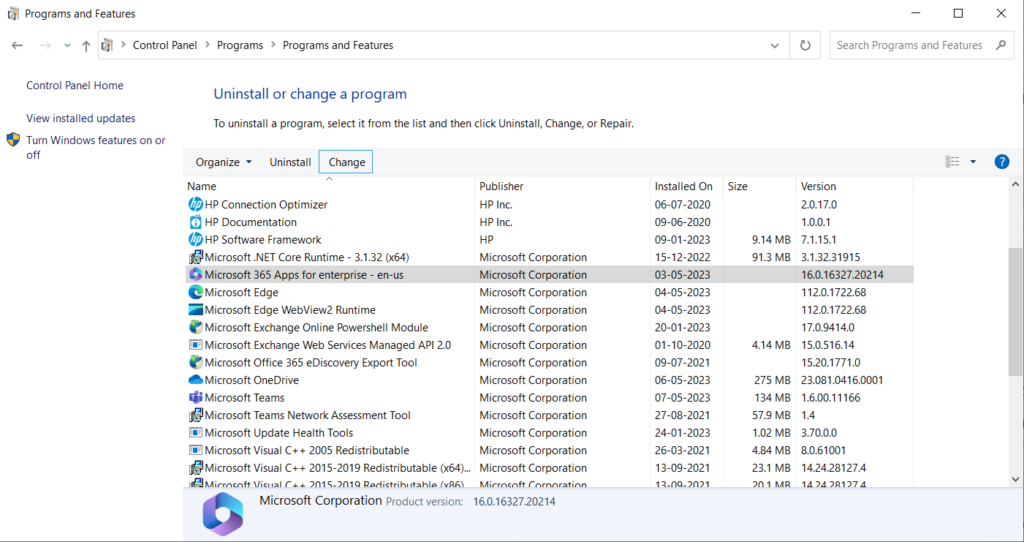Click the Microsoft 365 Apps row icon
Viewport: 1024px width, 542px height.
tap(195, 275)
